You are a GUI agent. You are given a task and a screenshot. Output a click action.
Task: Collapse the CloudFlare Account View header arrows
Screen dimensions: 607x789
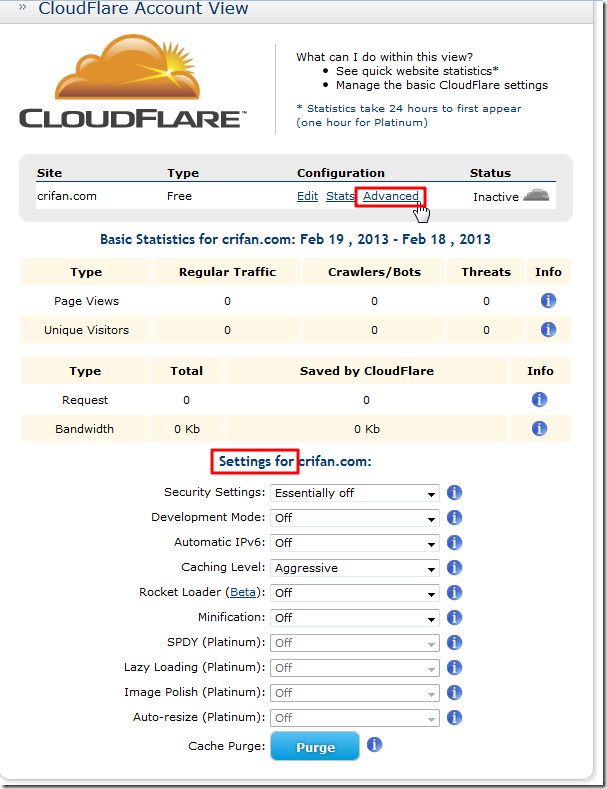[22, 8]
